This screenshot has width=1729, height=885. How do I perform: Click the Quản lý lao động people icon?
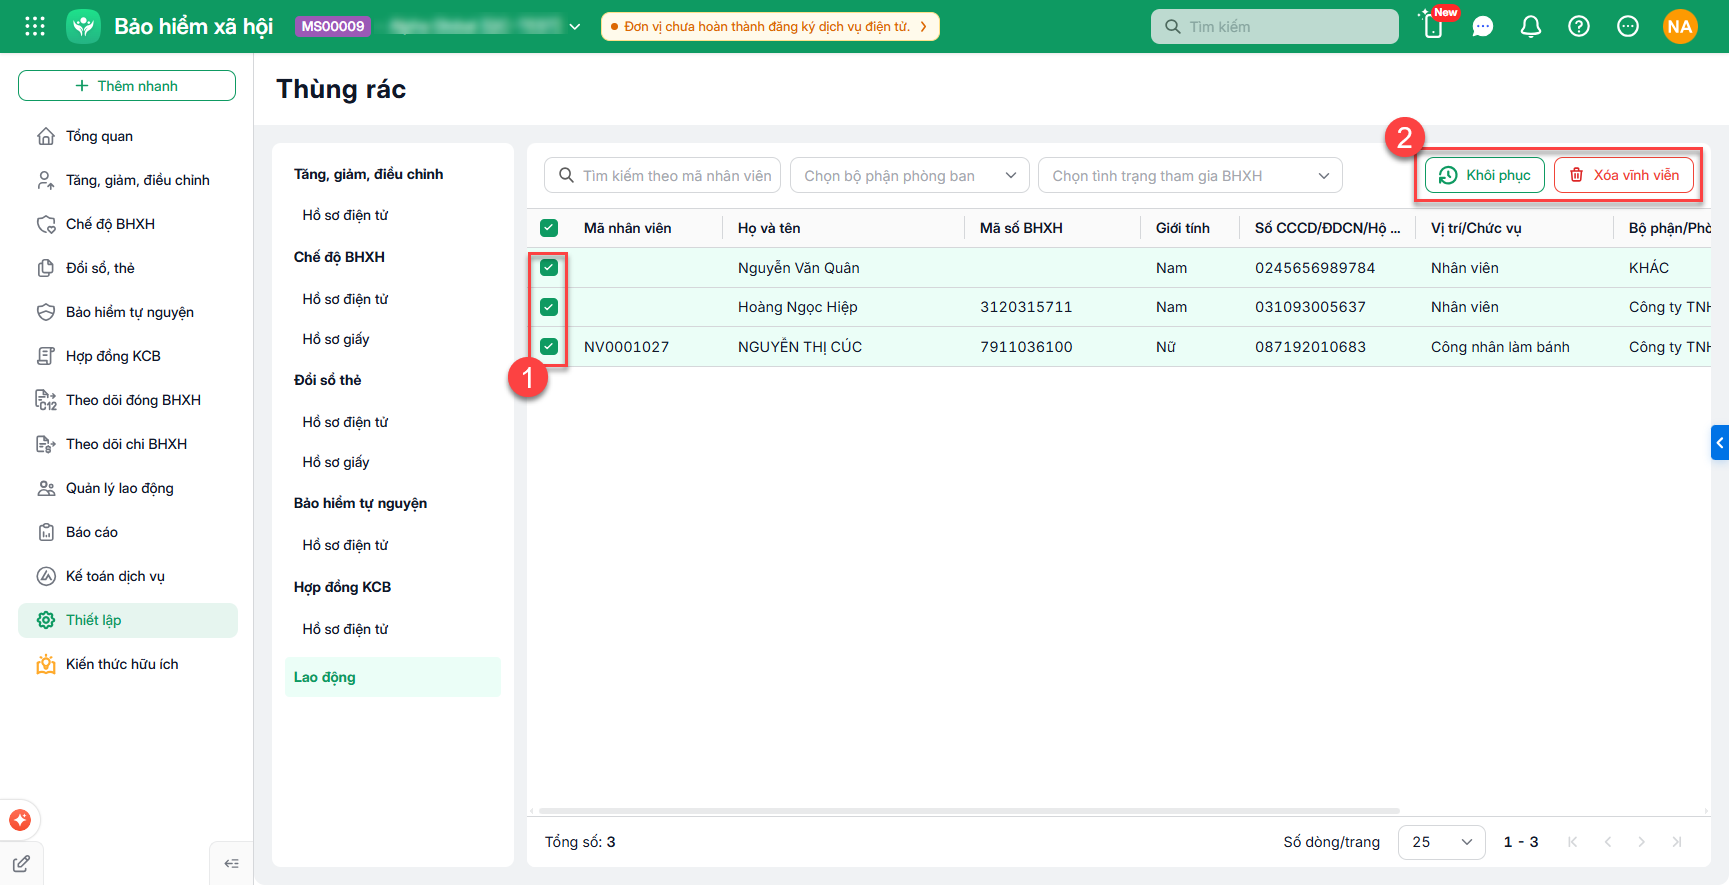pyautogui.click(x=46, y=488)
